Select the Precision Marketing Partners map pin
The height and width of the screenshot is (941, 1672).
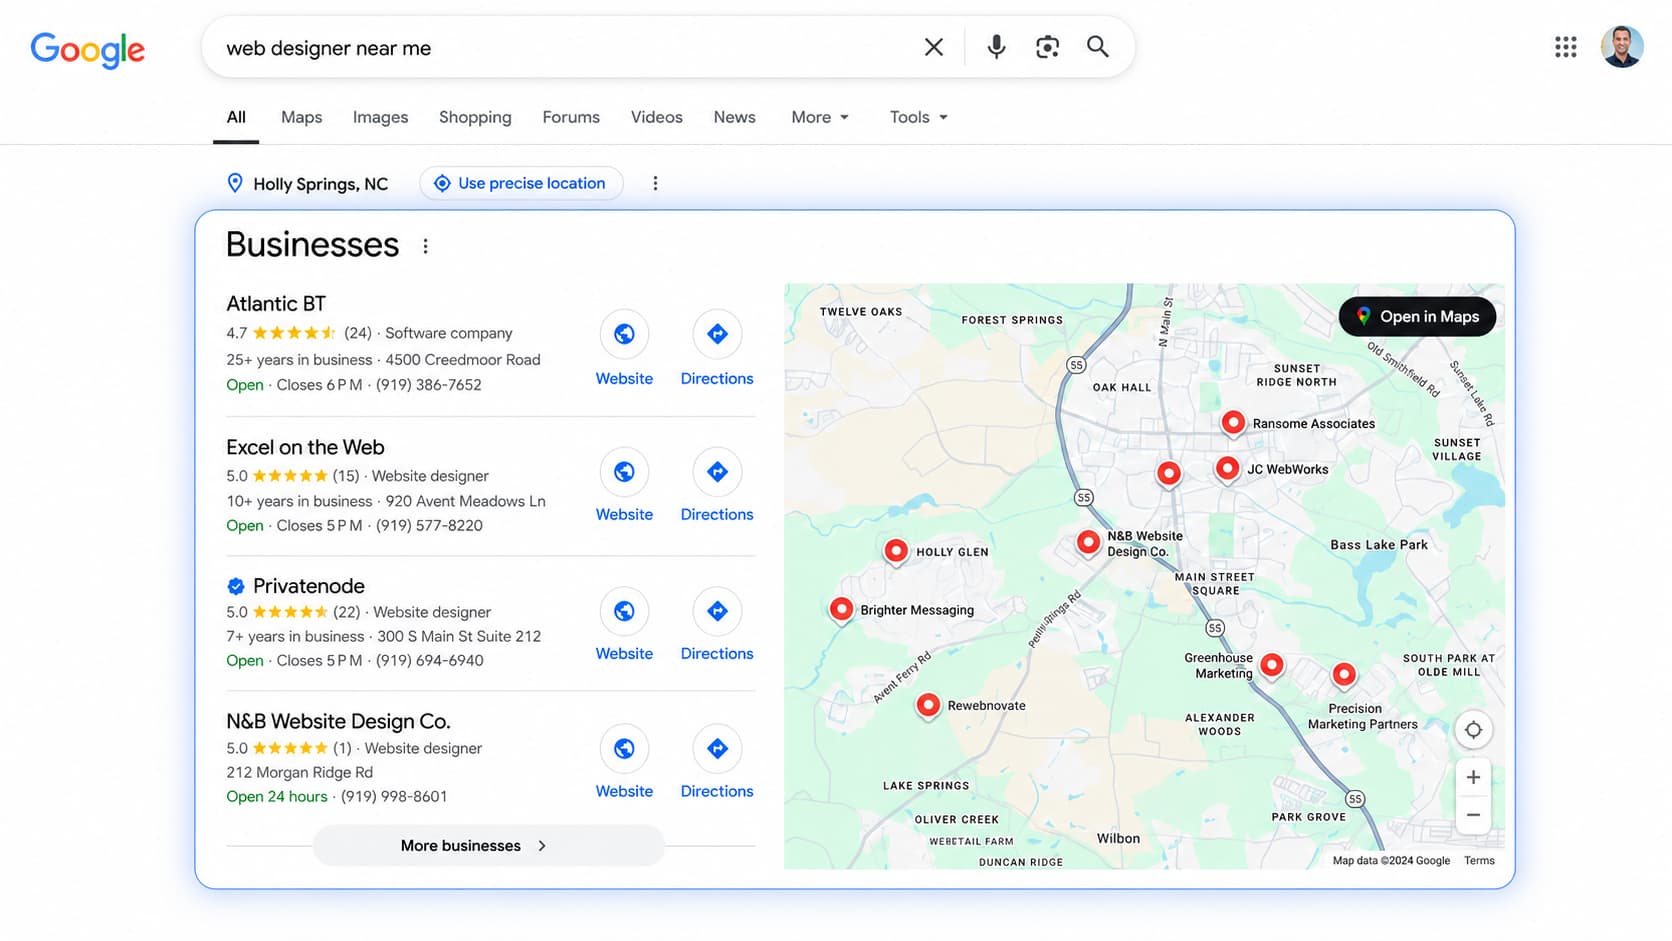(x=1344, y=675)
